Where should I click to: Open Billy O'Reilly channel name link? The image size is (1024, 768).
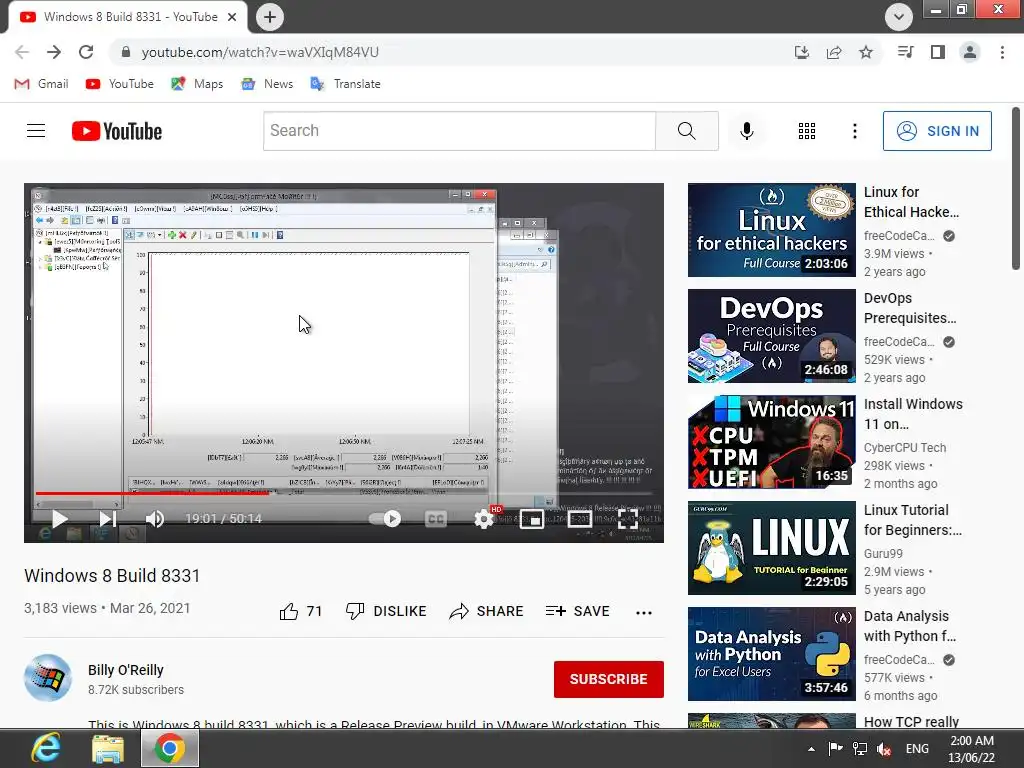tap(126, 670)
